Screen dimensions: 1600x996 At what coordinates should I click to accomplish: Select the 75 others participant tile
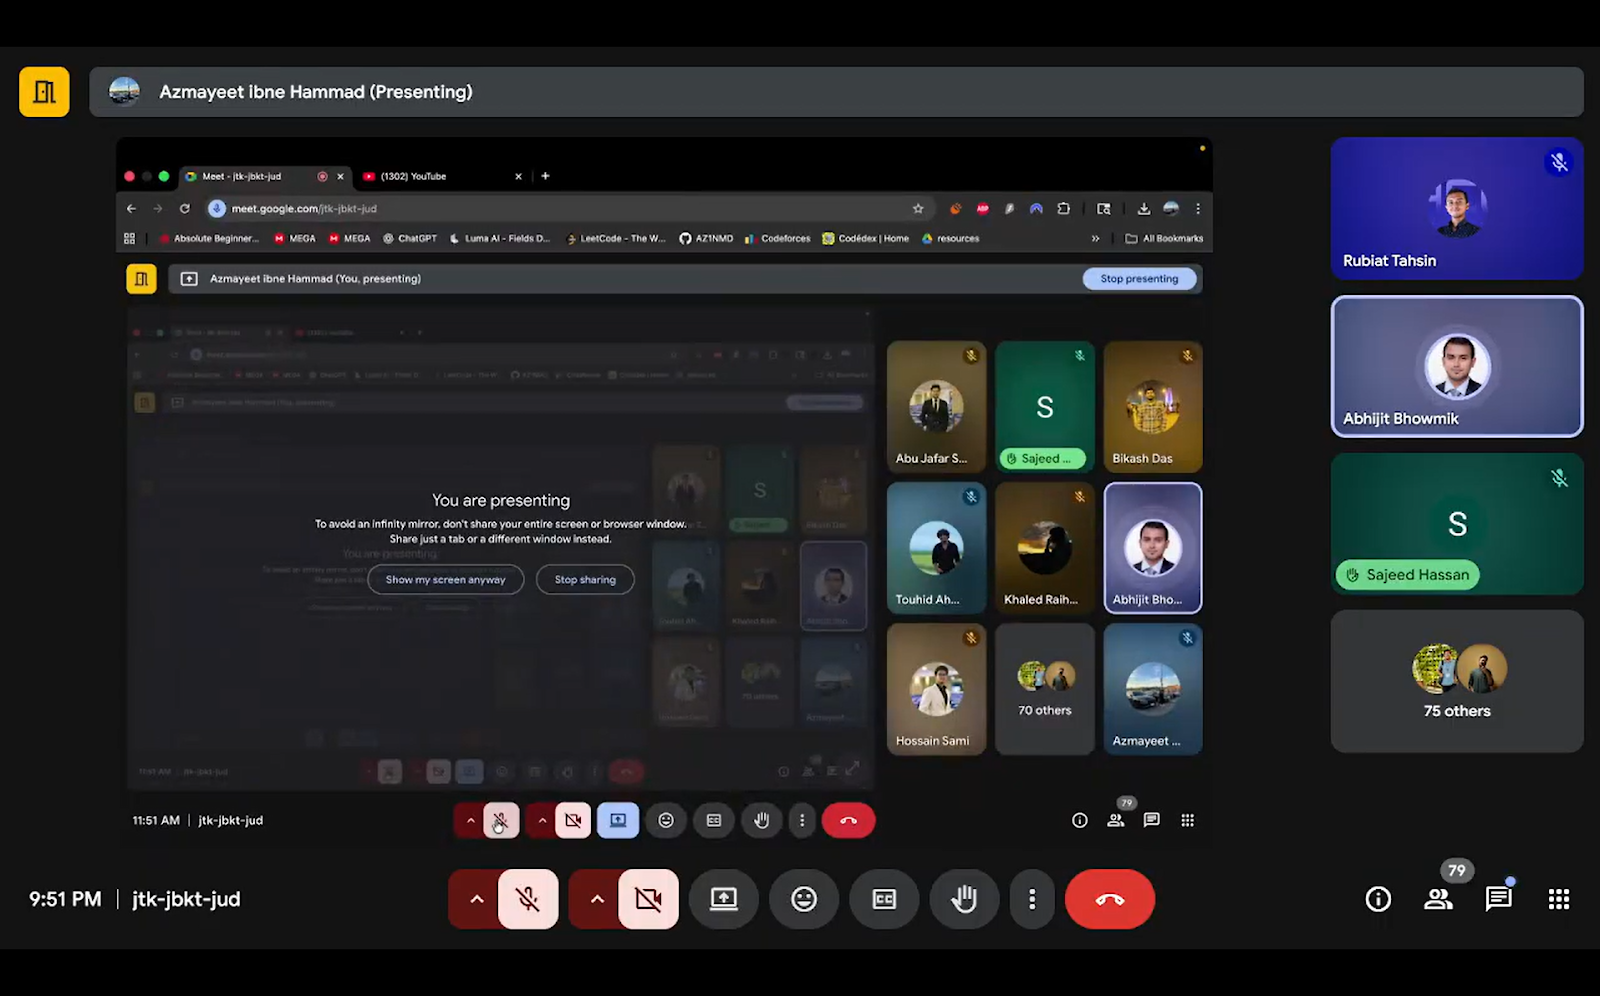pyautogui.click(x=1456, y=682)
